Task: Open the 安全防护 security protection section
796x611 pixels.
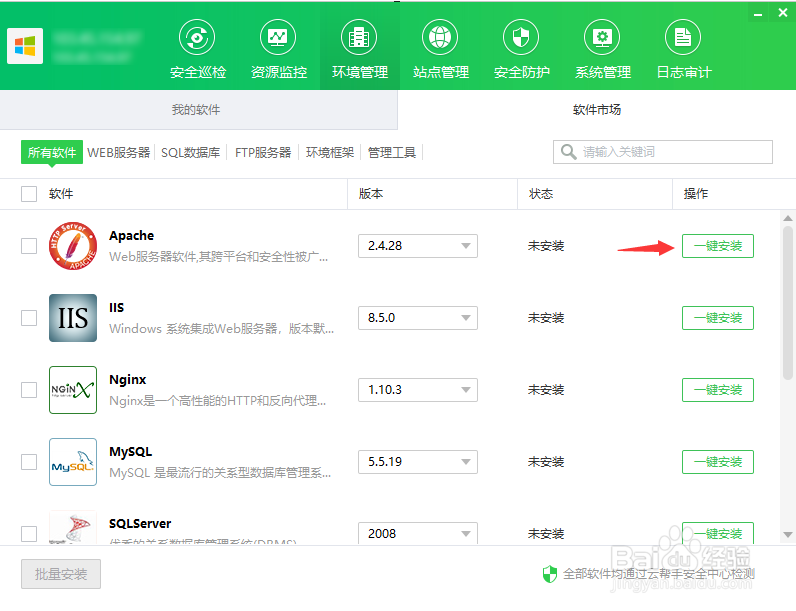Action: click(x=521, y=49)
